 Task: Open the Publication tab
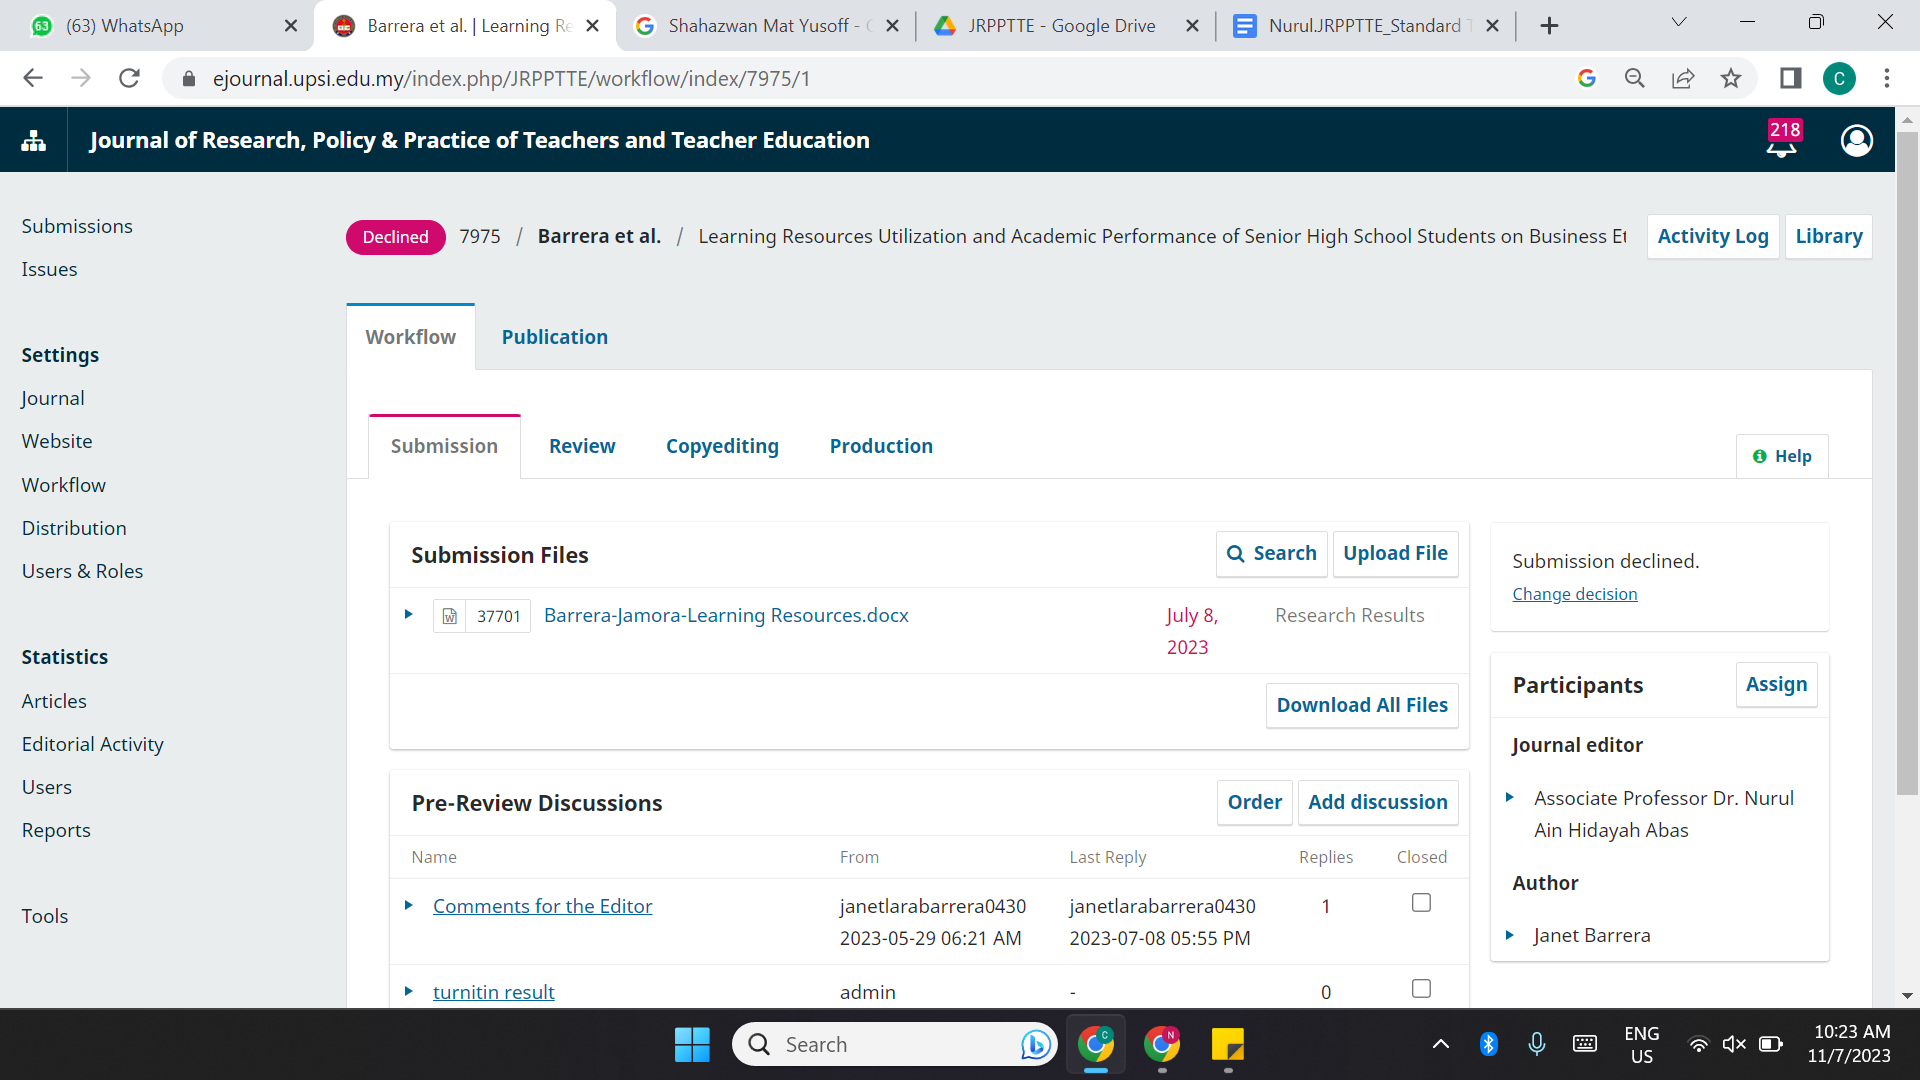(x=554, y=337)
